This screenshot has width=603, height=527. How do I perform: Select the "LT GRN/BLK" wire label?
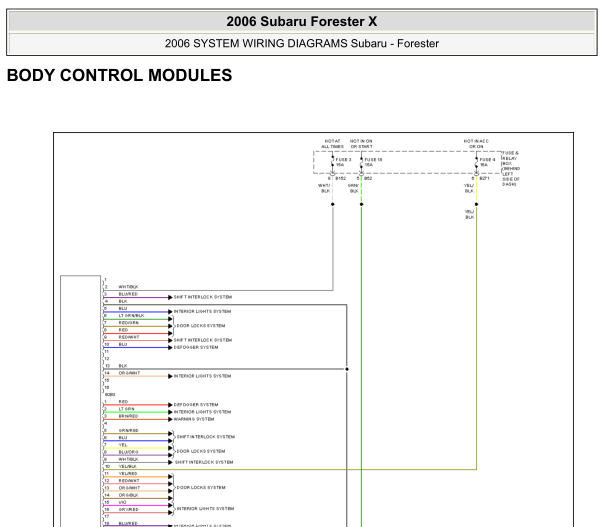(131, 316)
